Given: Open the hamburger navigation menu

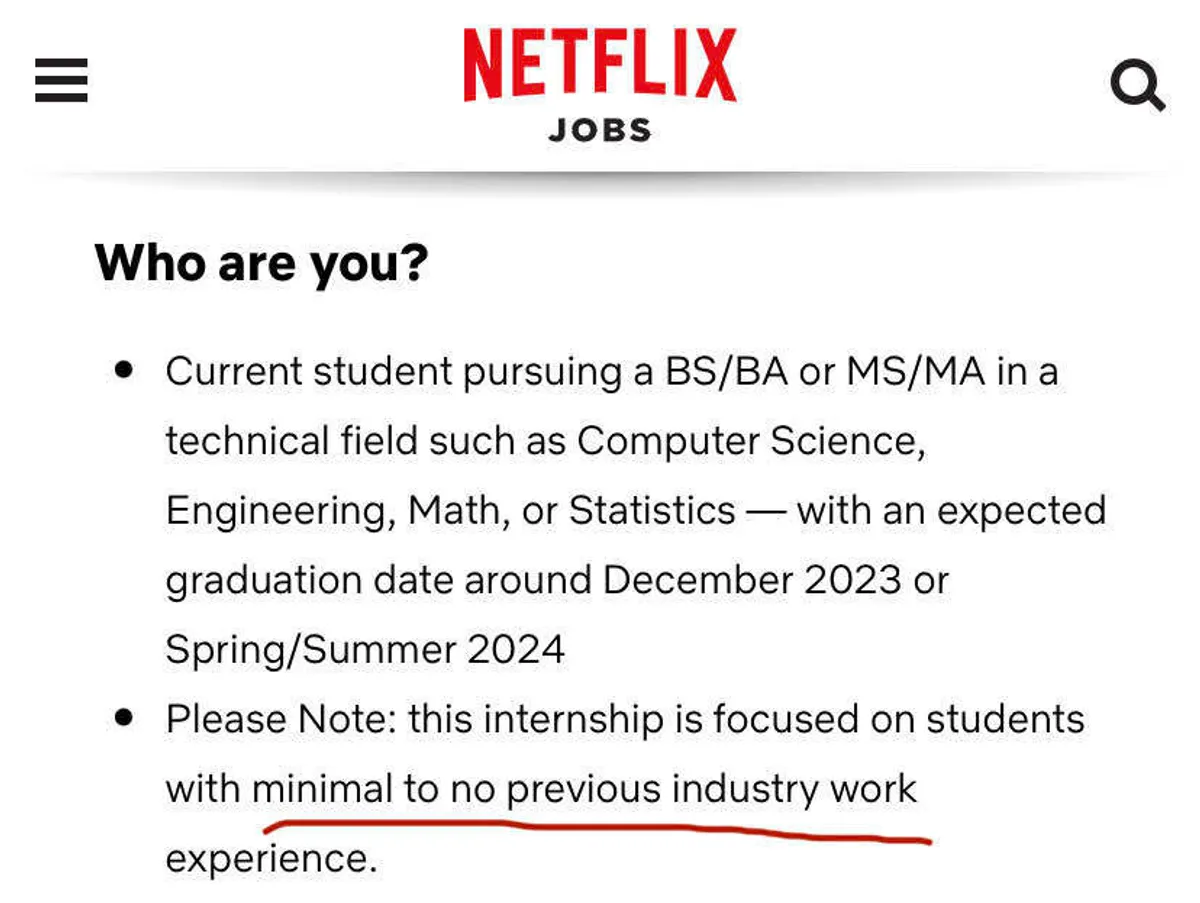Looking at the screenshot, I should pos(61,80).
